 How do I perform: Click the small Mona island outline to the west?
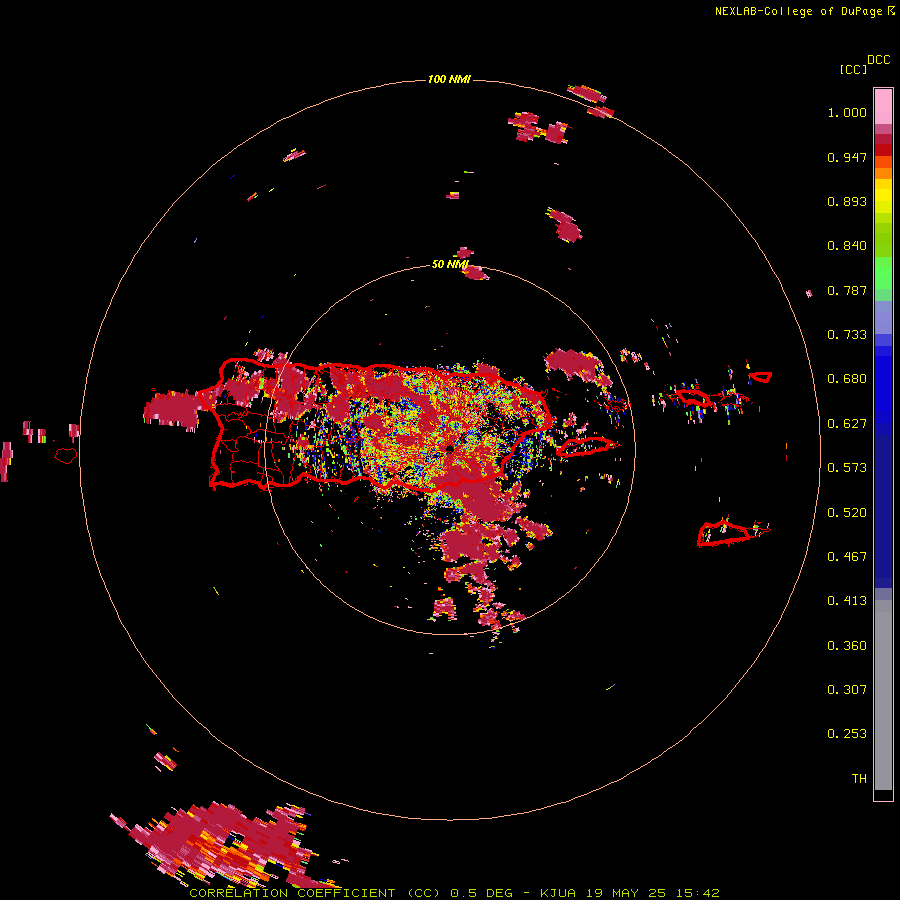pos(66,455)
